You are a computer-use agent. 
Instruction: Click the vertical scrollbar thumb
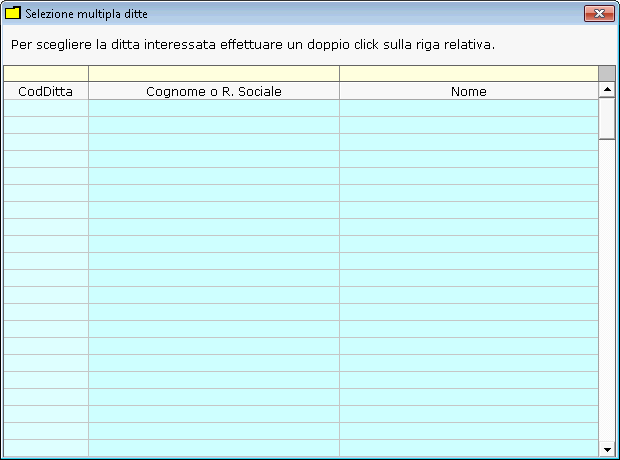coord(606,118)
